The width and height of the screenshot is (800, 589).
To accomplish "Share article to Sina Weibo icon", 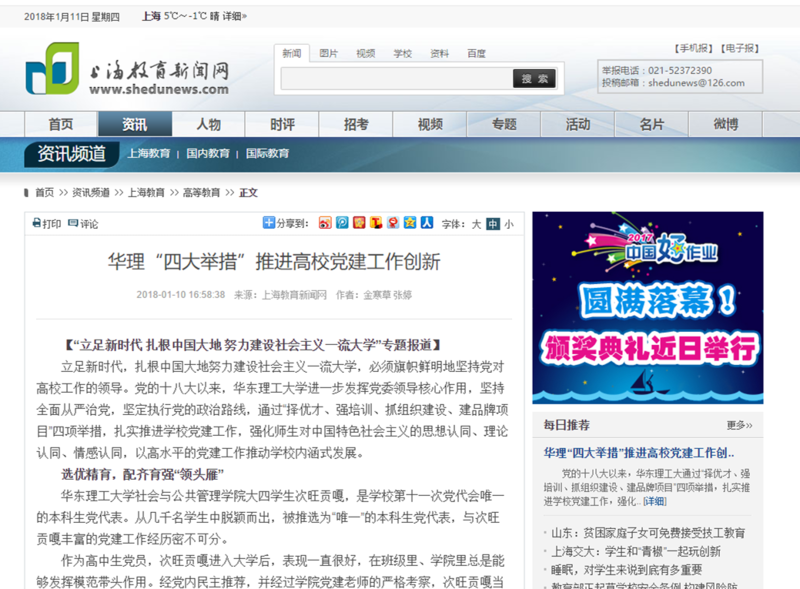I will 325,223.
